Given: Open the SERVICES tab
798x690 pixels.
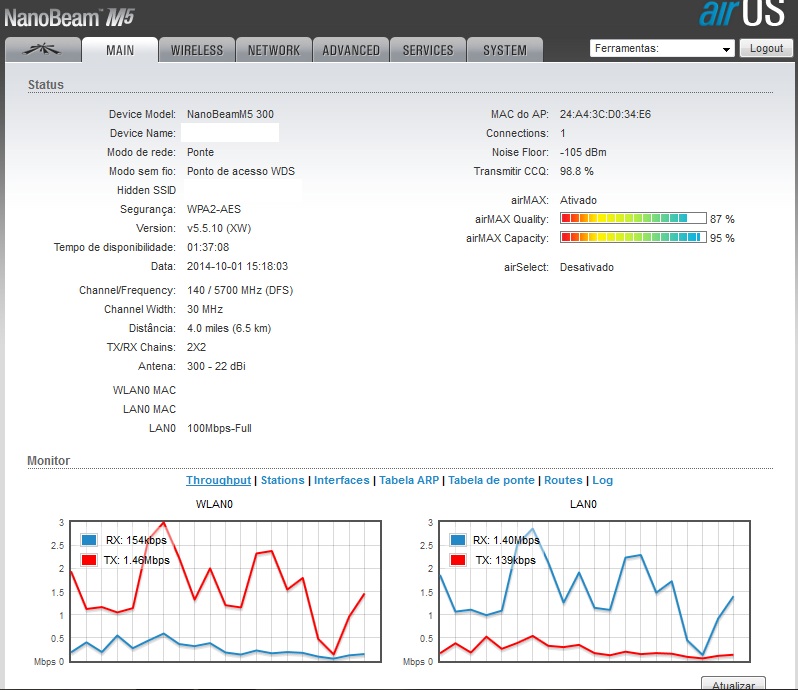Looking at the screenshot, I should point(428,50).
